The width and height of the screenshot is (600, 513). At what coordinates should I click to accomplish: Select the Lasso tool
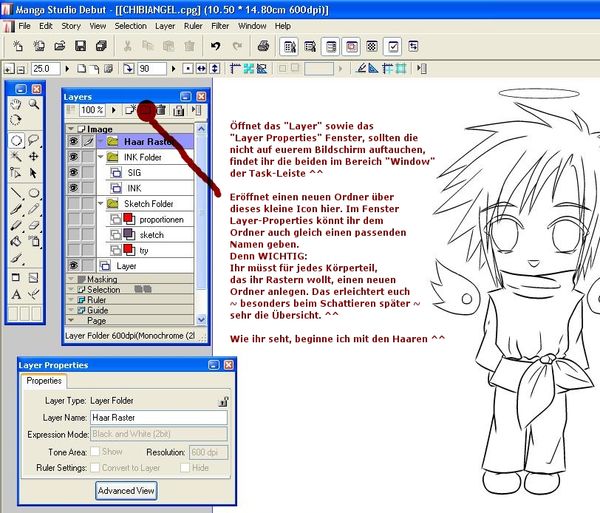click(x=34, y=140)
